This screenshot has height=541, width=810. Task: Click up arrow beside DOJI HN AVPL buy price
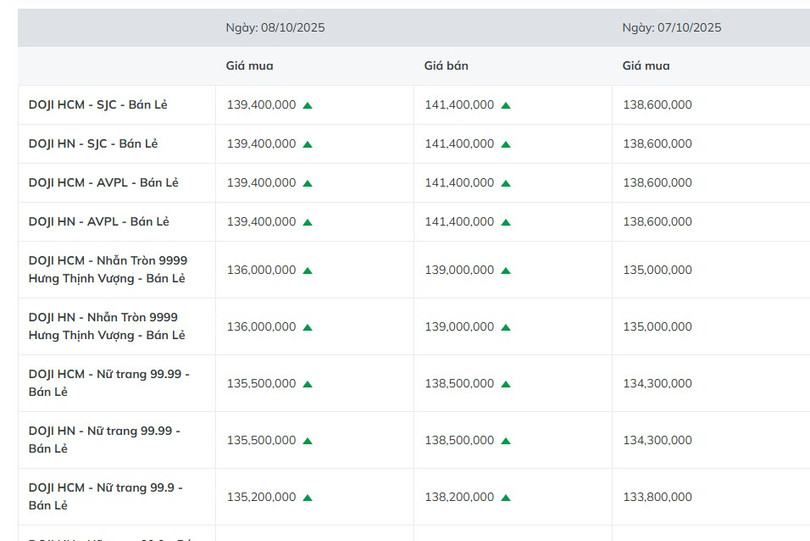[307, 222]
